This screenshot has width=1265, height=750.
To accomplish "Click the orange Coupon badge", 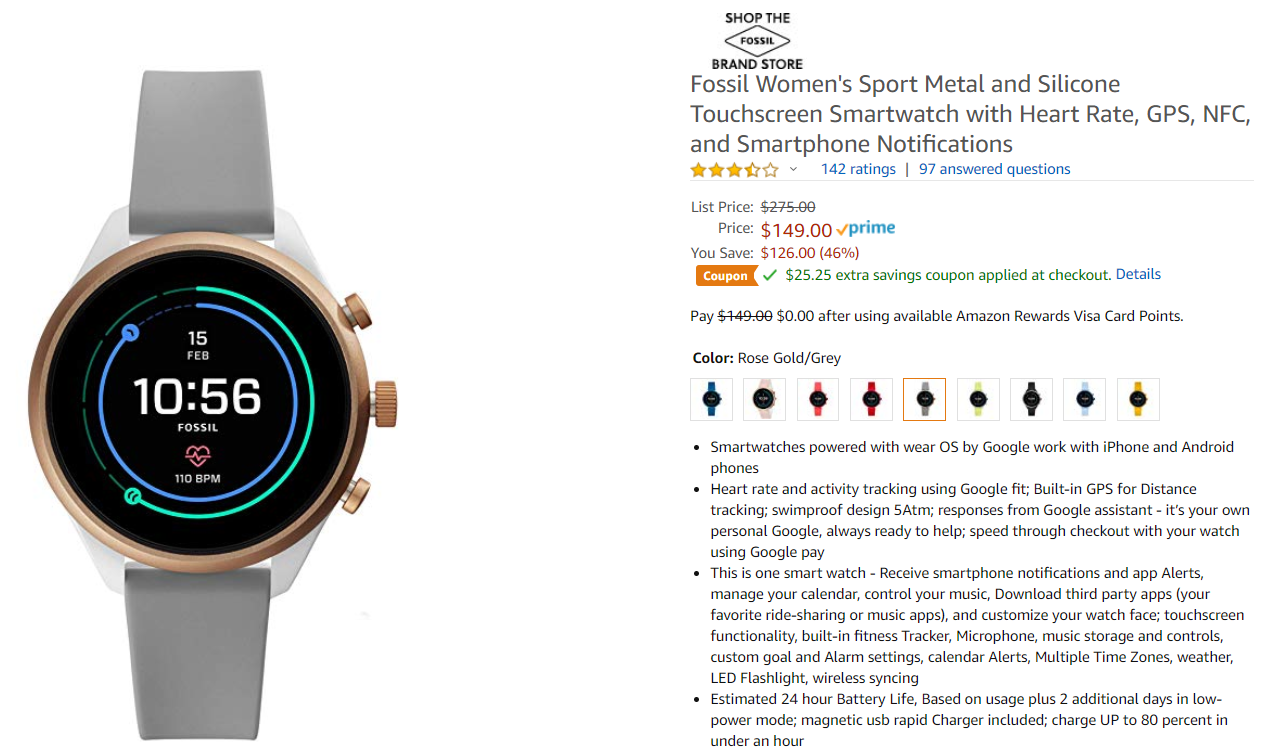I will pyautogui.click(x=725, y=276).
